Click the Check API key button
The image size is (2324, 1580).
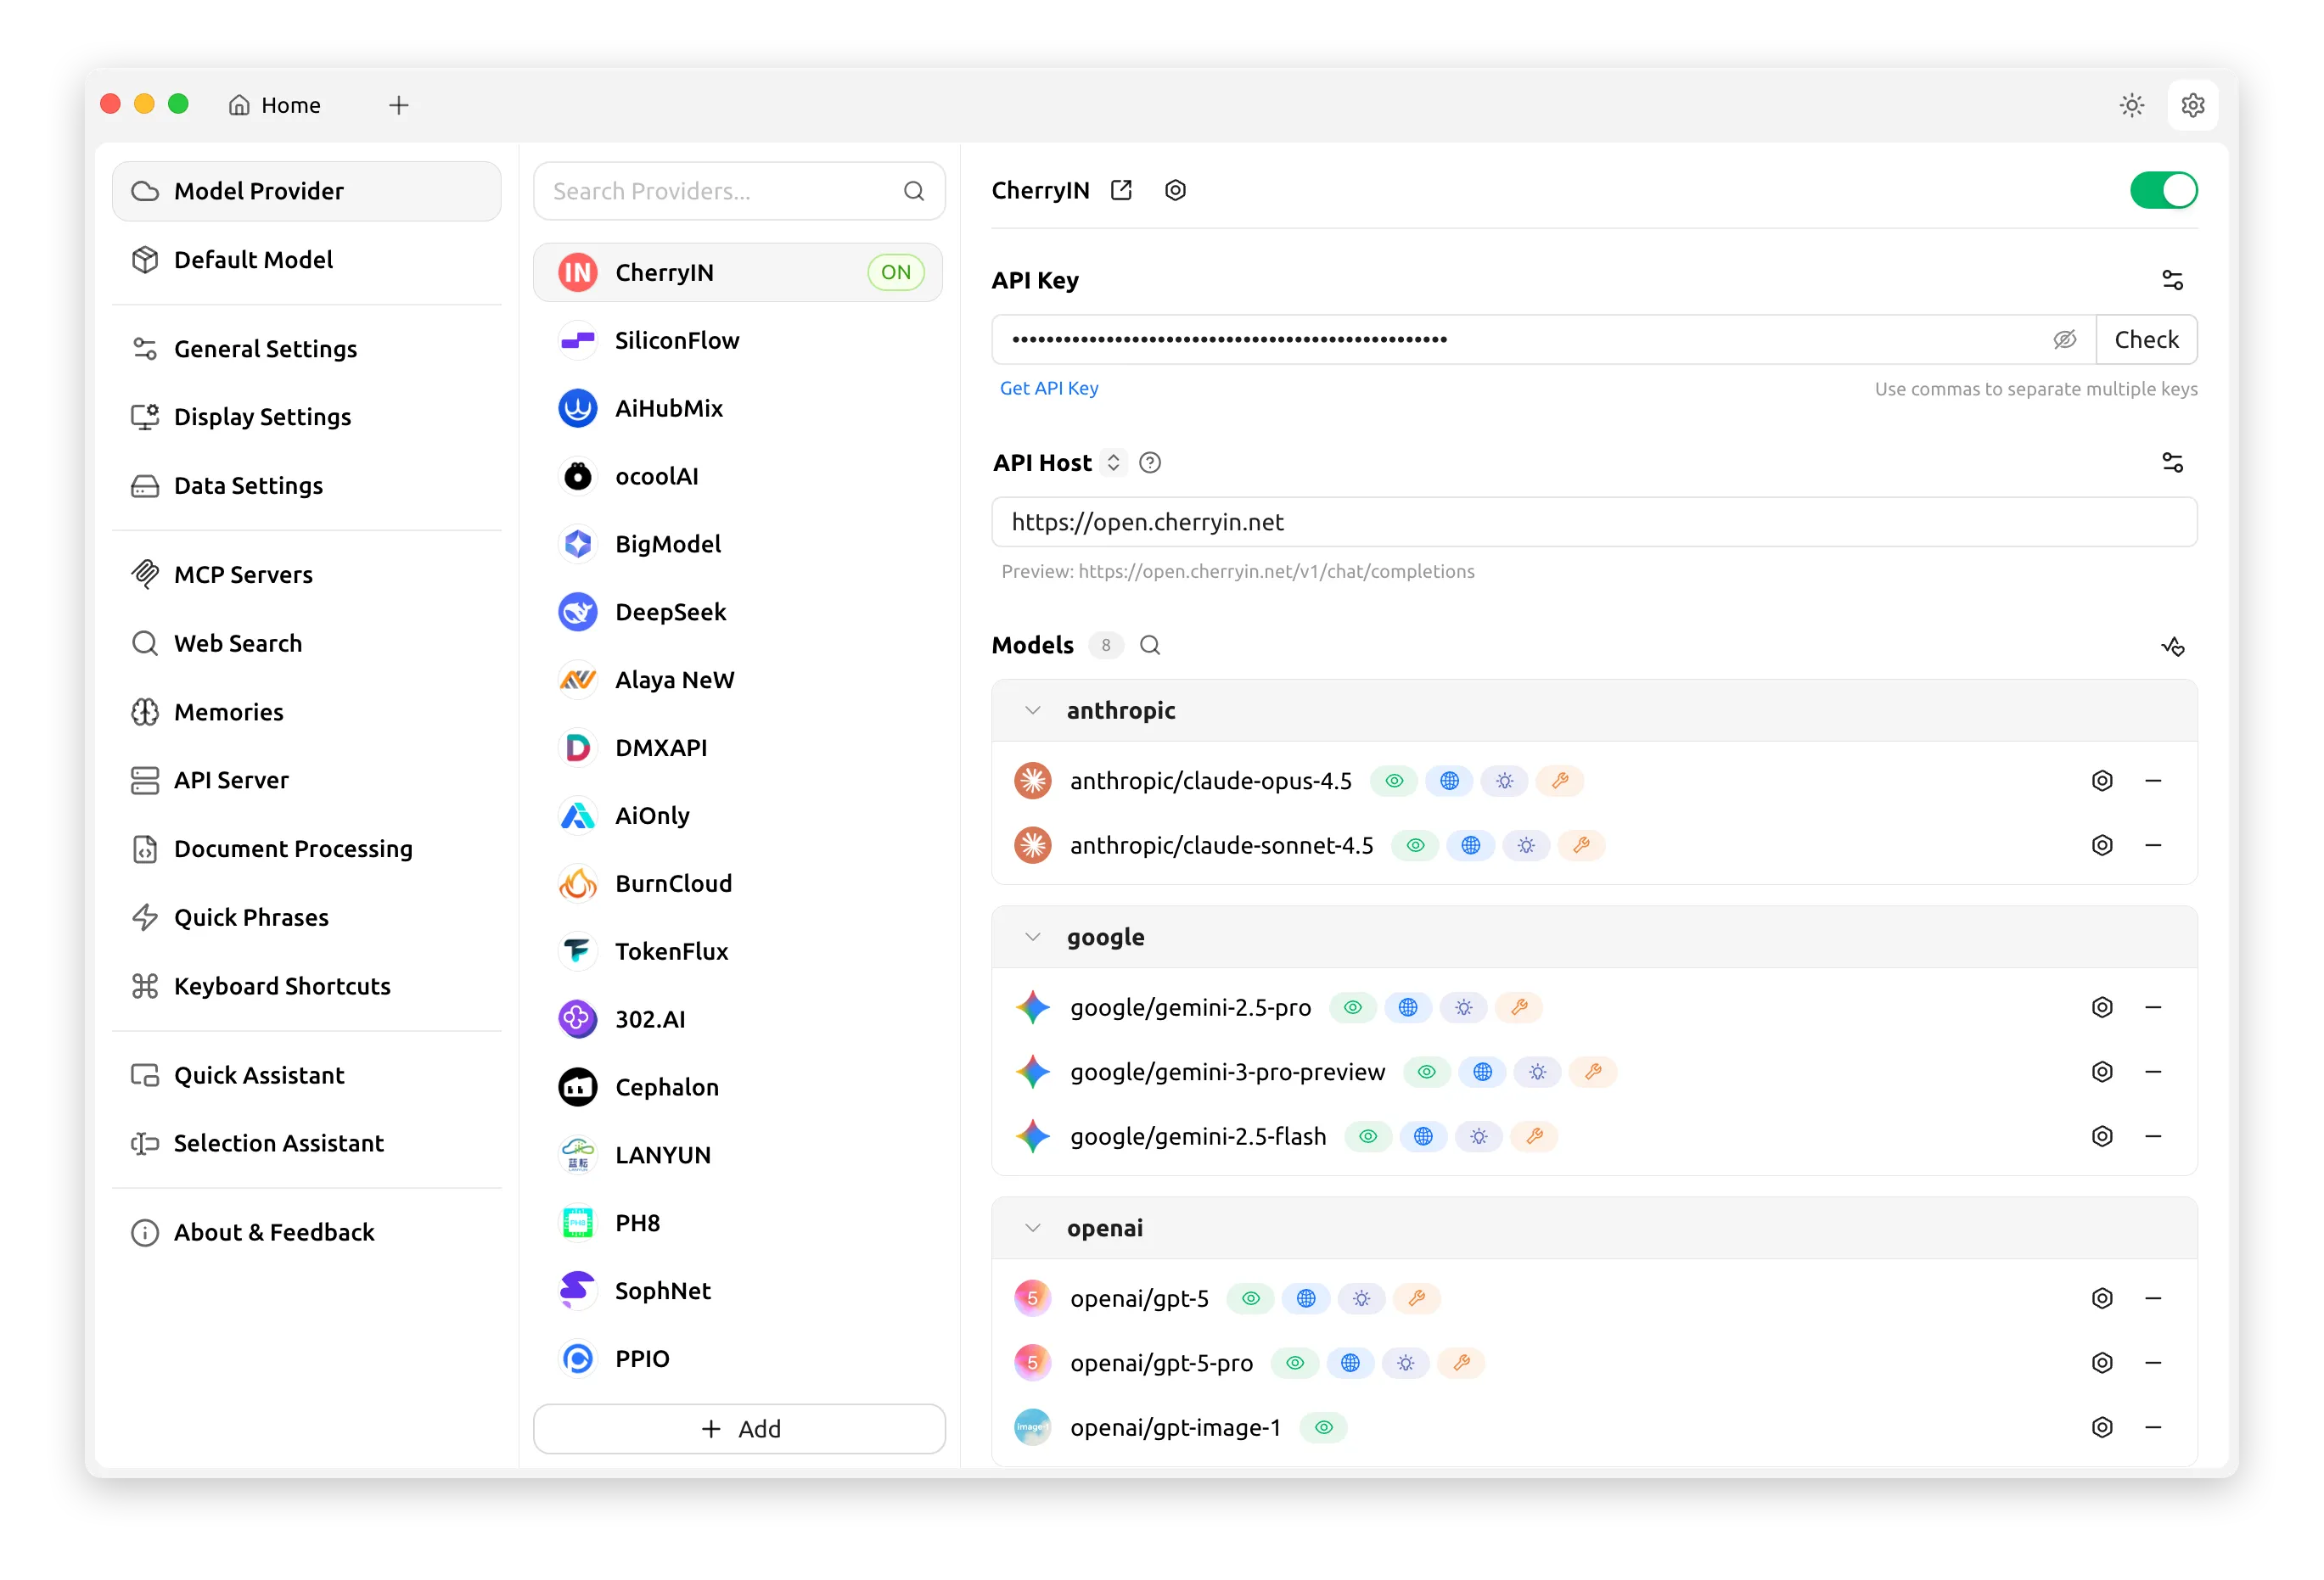[2146, 340]
